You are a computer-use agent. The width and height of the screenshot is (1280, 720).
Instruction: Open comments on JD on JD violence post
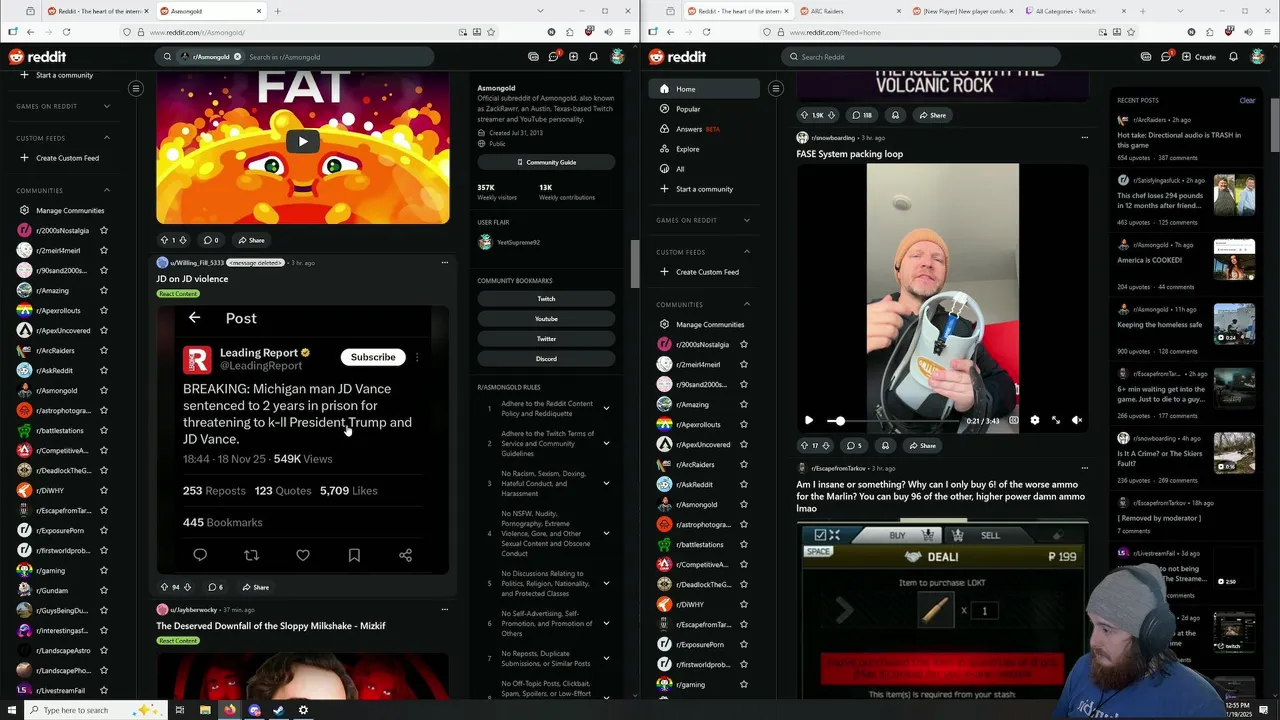pyautogui.click(x=216, y=587)
